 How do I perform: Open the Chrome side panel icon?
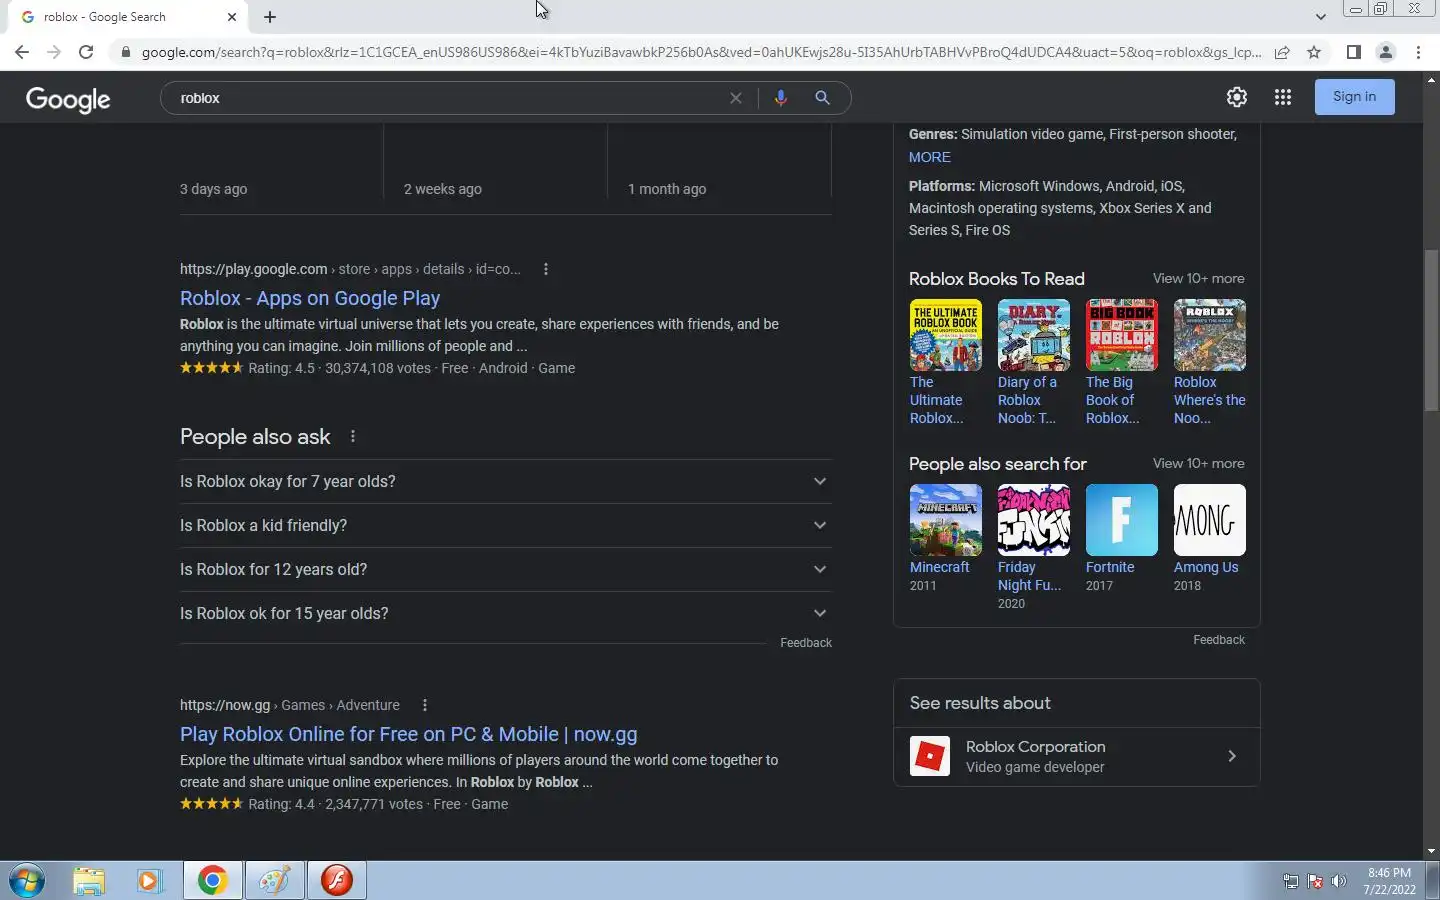point(1353,52)
